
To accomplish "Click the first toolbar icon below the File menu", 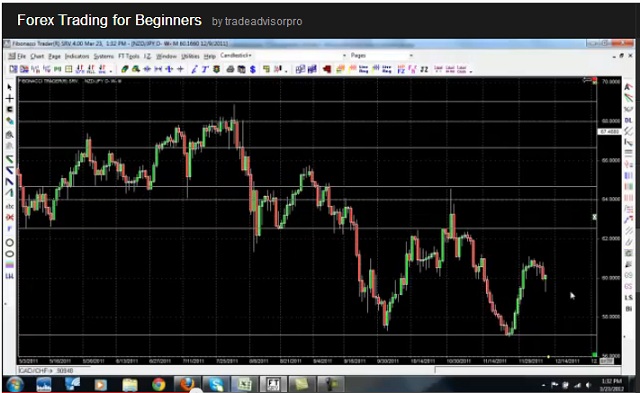I will [13, 69].
